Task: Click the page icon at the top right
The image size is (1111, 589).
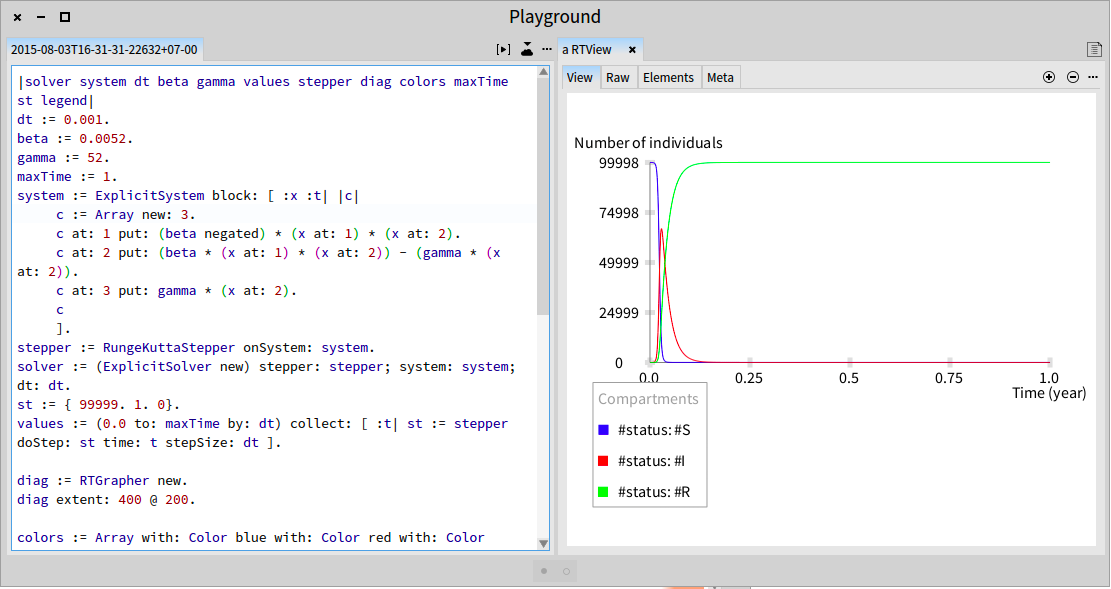Action: coord(1094,50)
